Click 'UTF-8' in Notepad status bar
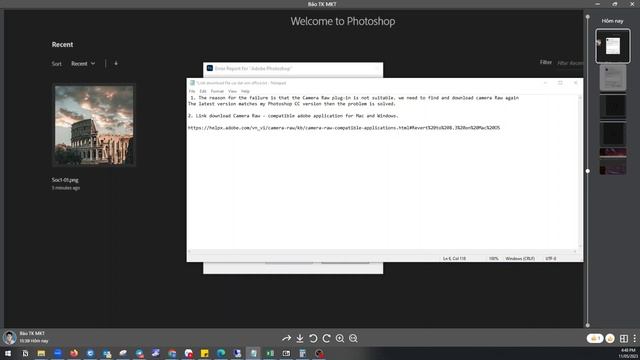Screen dimensions: 640x360 click(x=551, y=259)
